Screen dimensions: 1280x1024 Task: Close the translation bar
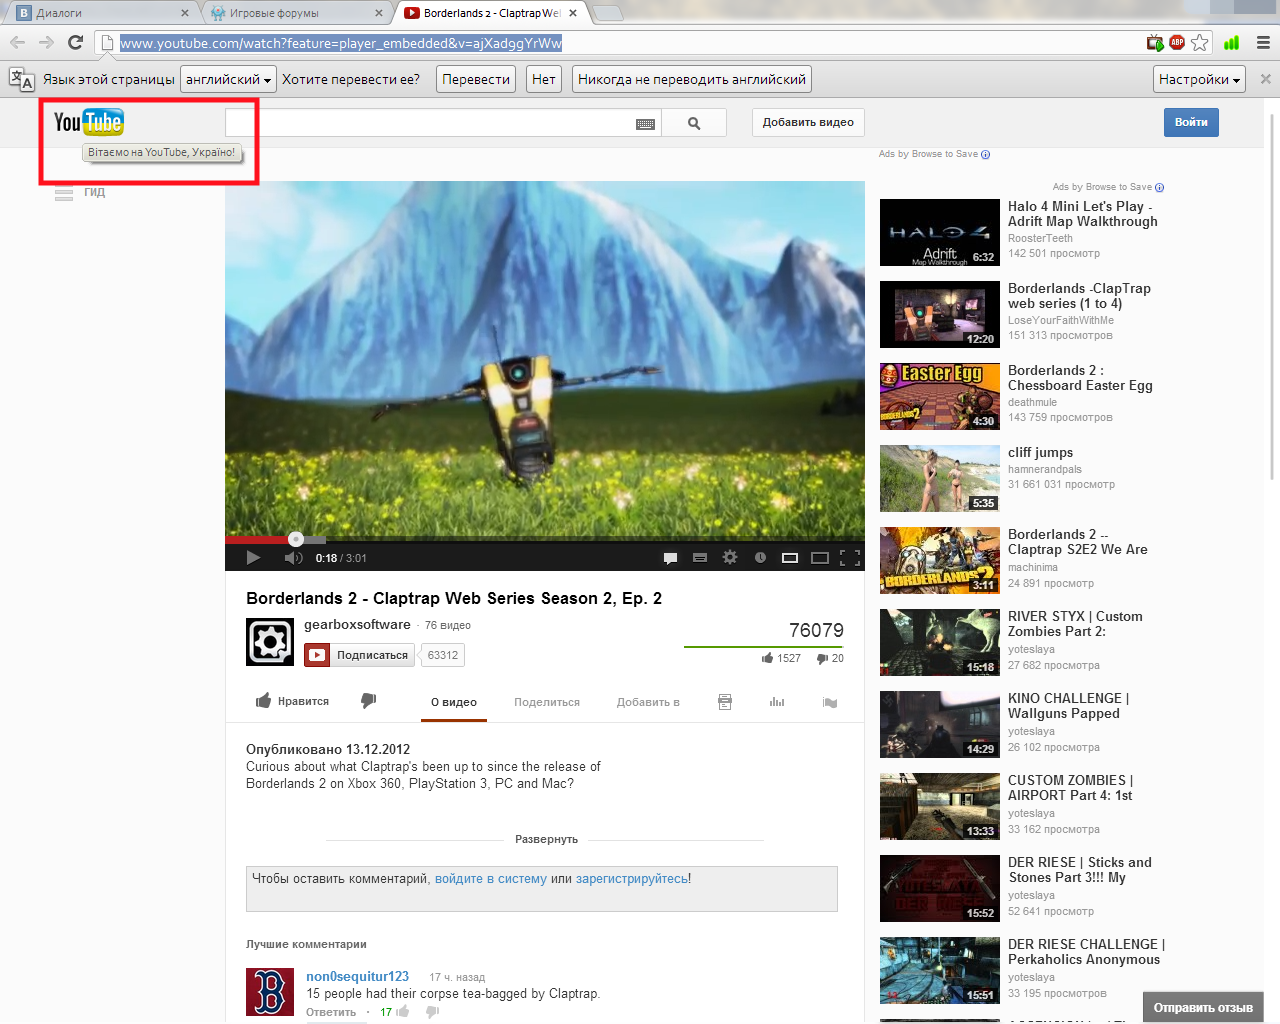click(x=1265, y=79)
